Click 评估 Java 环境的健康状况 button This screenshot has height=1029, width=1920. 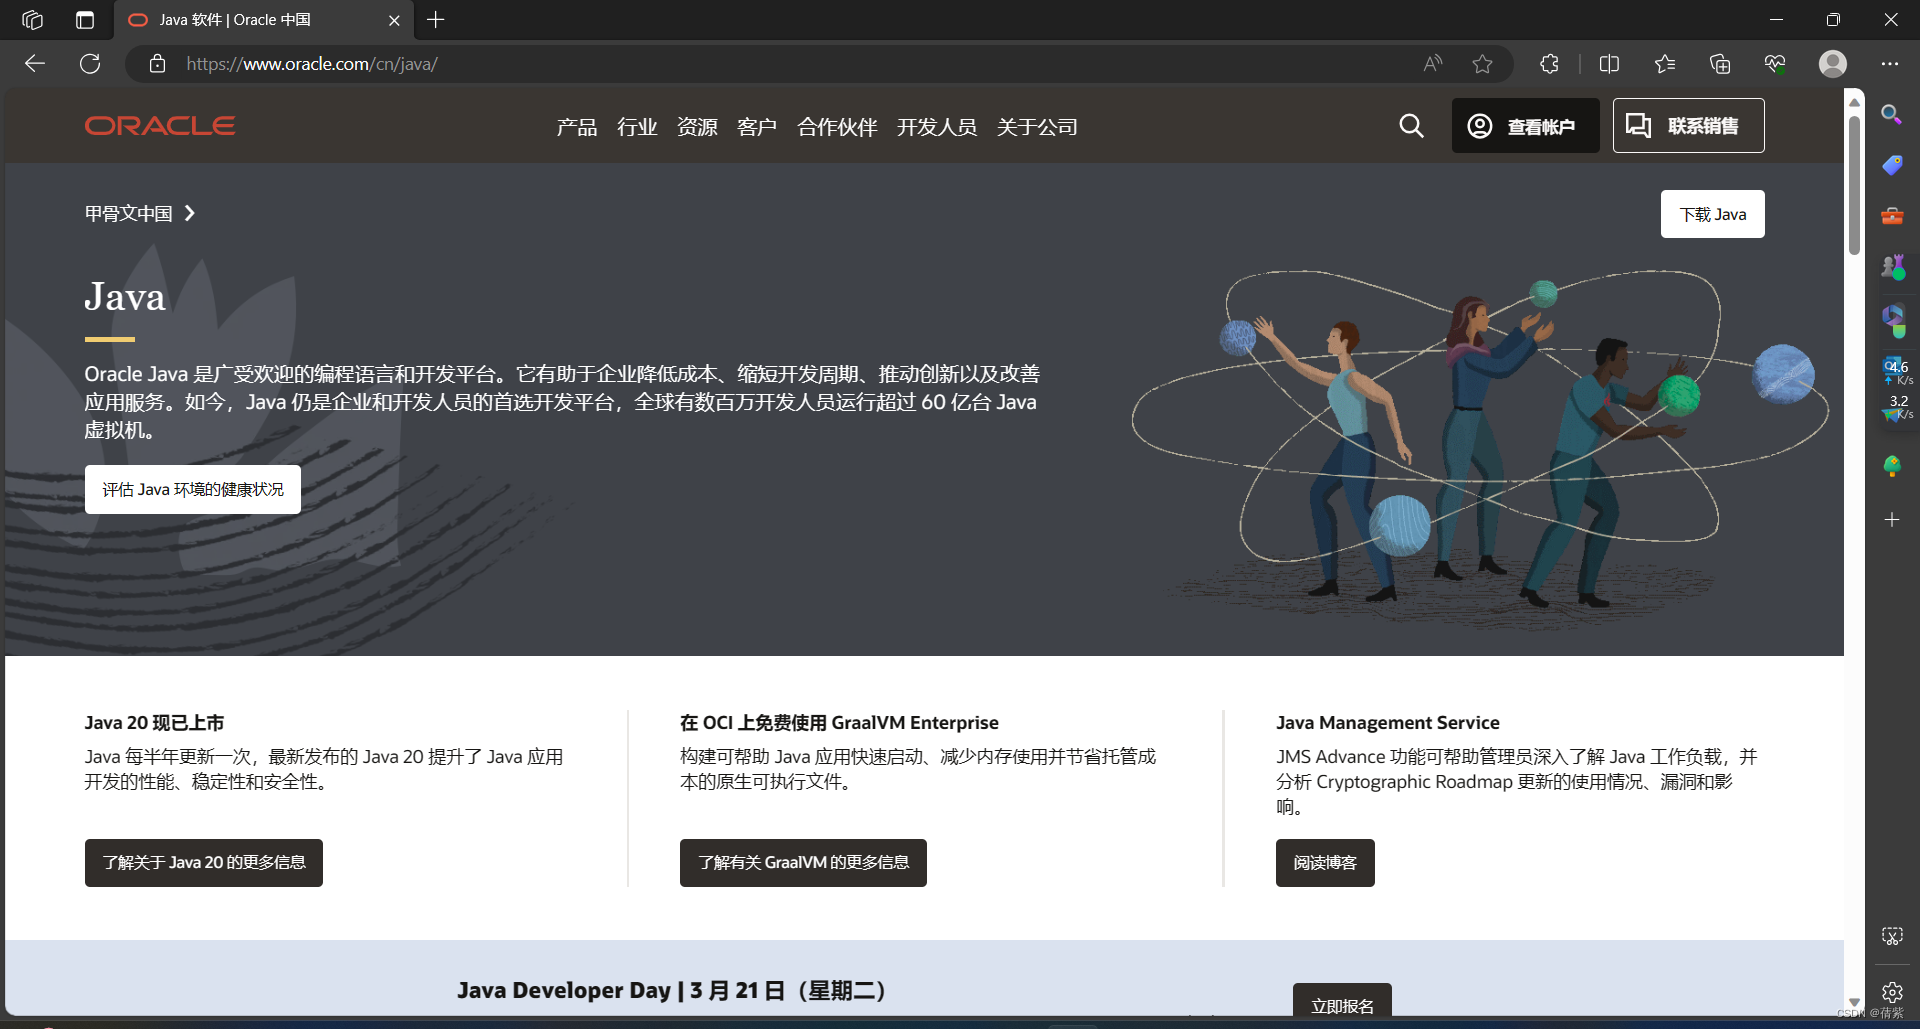coord(193,490)
